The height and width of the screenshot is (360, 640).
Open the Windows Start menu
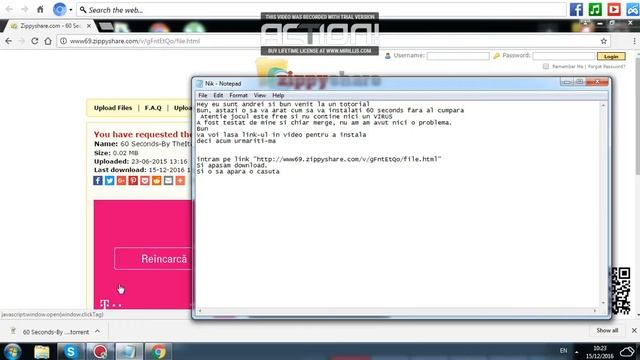(x=13, y=351)
